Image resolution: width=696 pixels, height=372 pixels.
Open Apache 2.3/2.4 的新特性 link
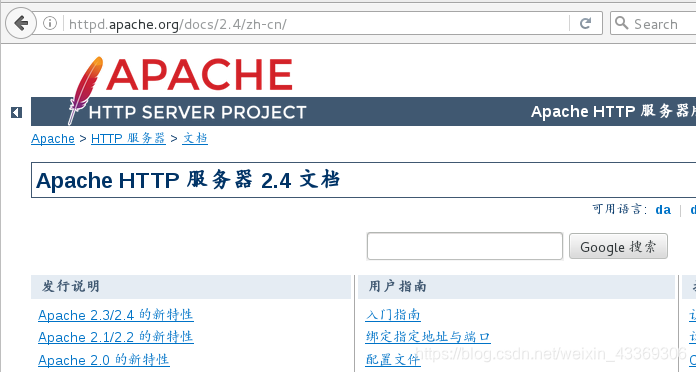[x=116, y=315]
